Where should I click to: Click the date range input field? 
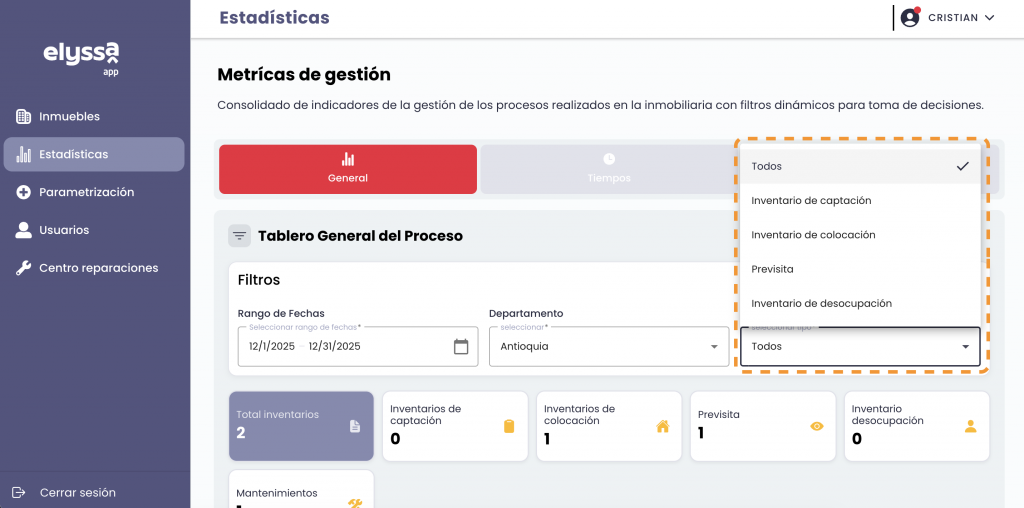click(x=340, y=347)
